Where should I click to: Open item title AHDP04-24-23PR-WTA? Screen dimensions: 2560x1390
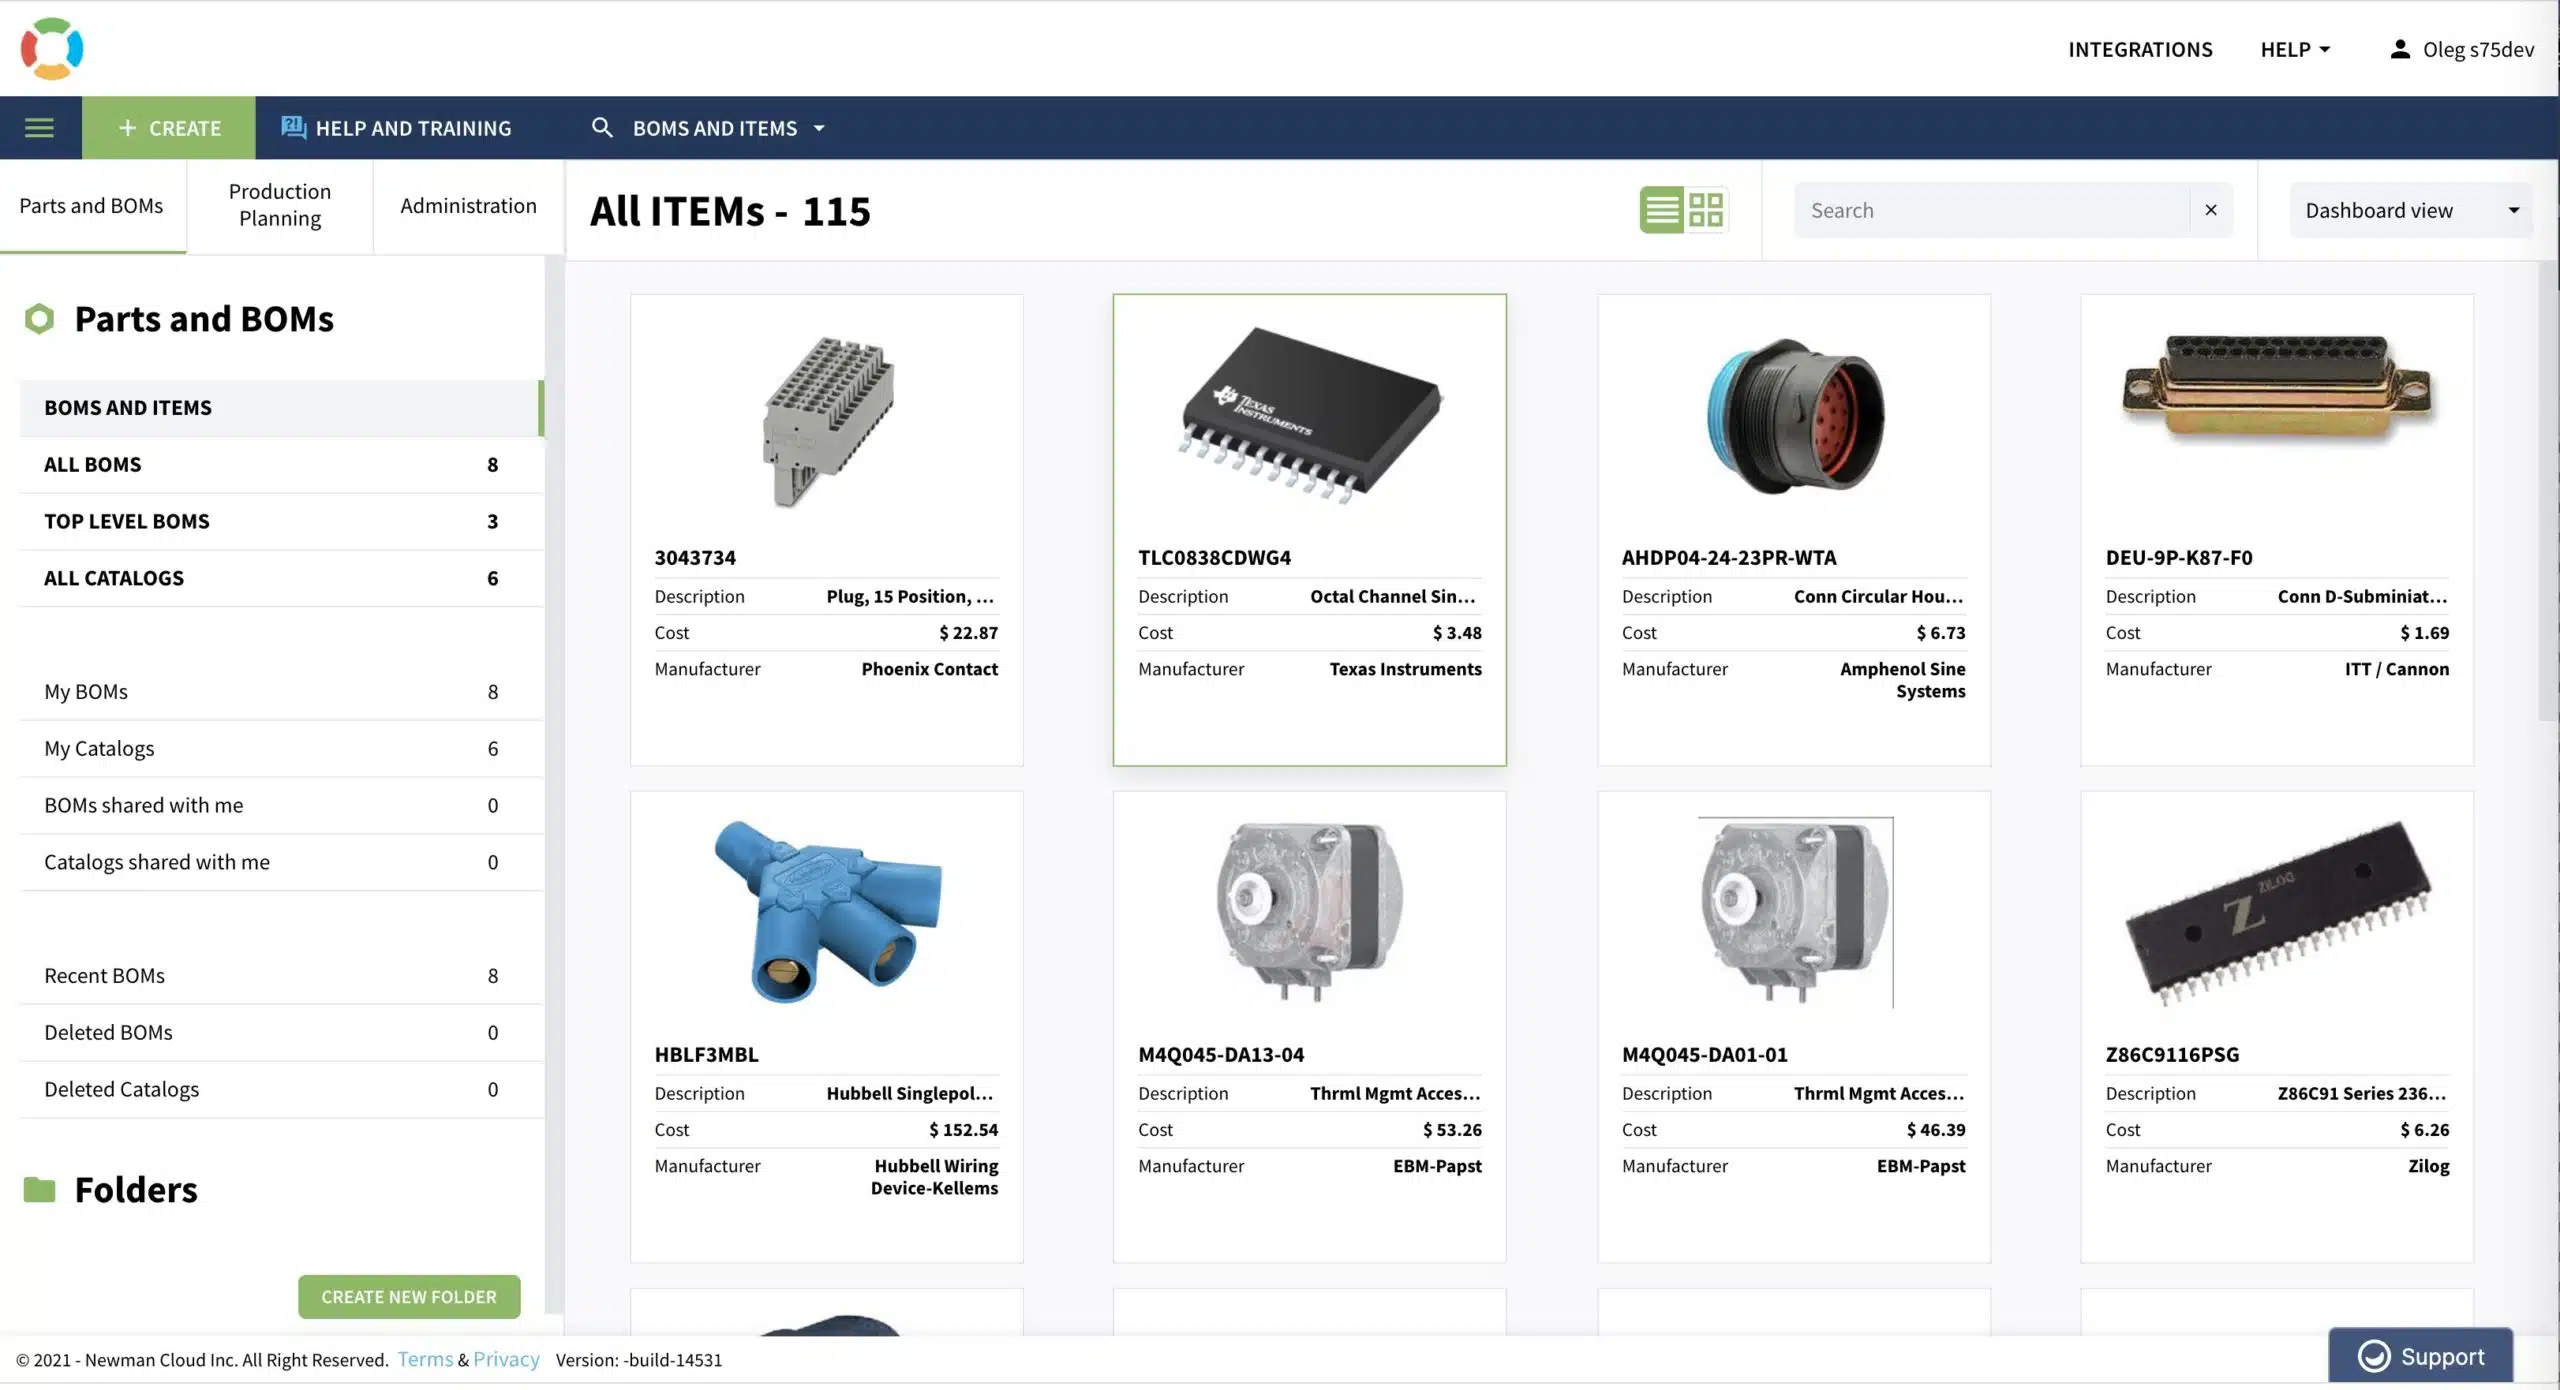click(1729, 558)
